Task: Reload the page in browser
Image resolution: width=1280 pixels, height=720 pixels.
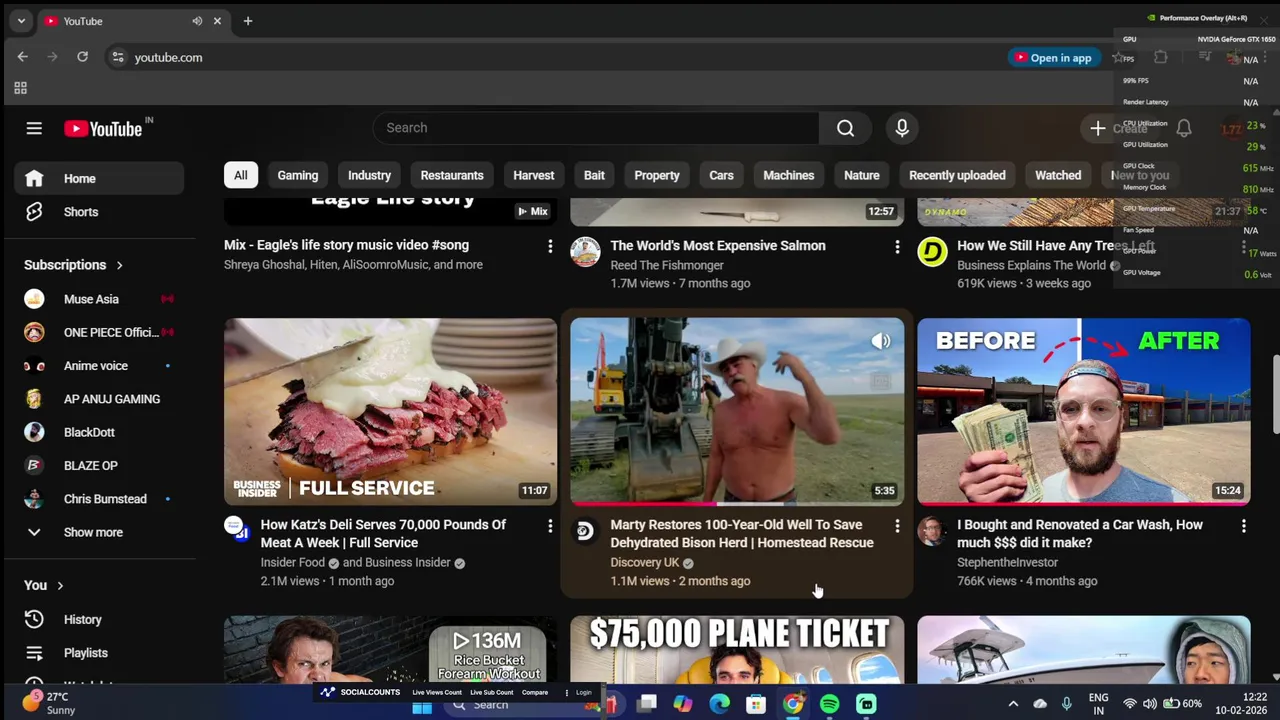Action: [x=82, y=57]
